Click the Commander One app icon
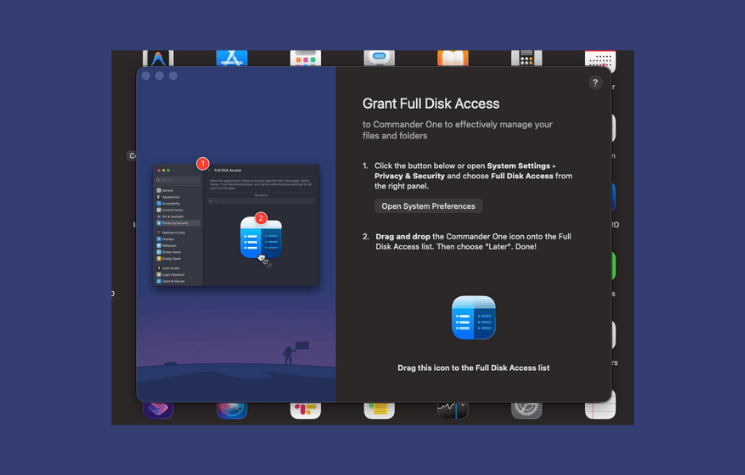The height and width of the screenshot is (475, 745). coord(473,318)
